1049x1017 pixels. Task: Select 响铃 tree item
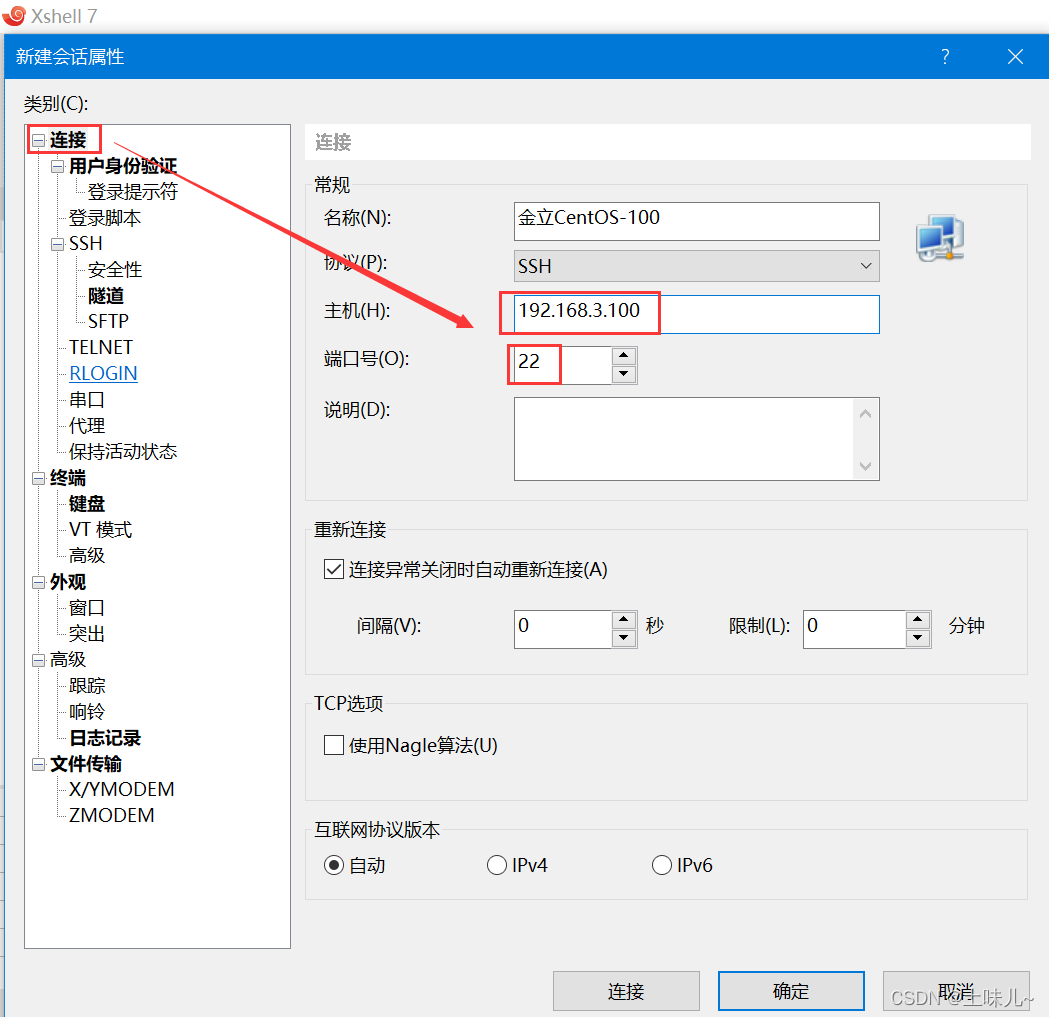[x=87, y=712]
